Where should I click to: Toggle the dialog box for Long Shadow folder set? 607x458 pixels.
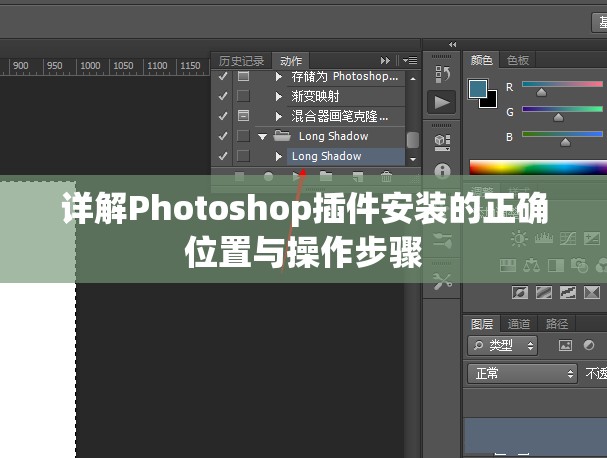coord(243,136)
